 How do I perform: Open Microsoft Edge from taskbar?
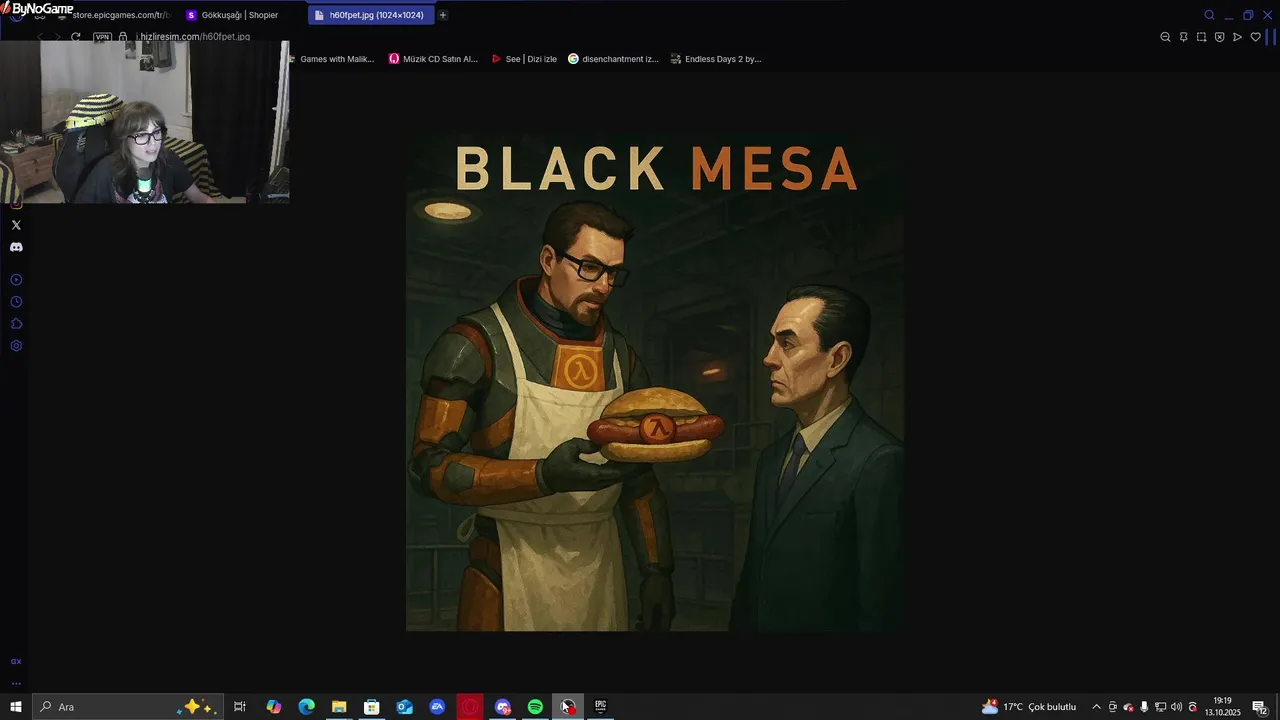[x=307, y=707]
